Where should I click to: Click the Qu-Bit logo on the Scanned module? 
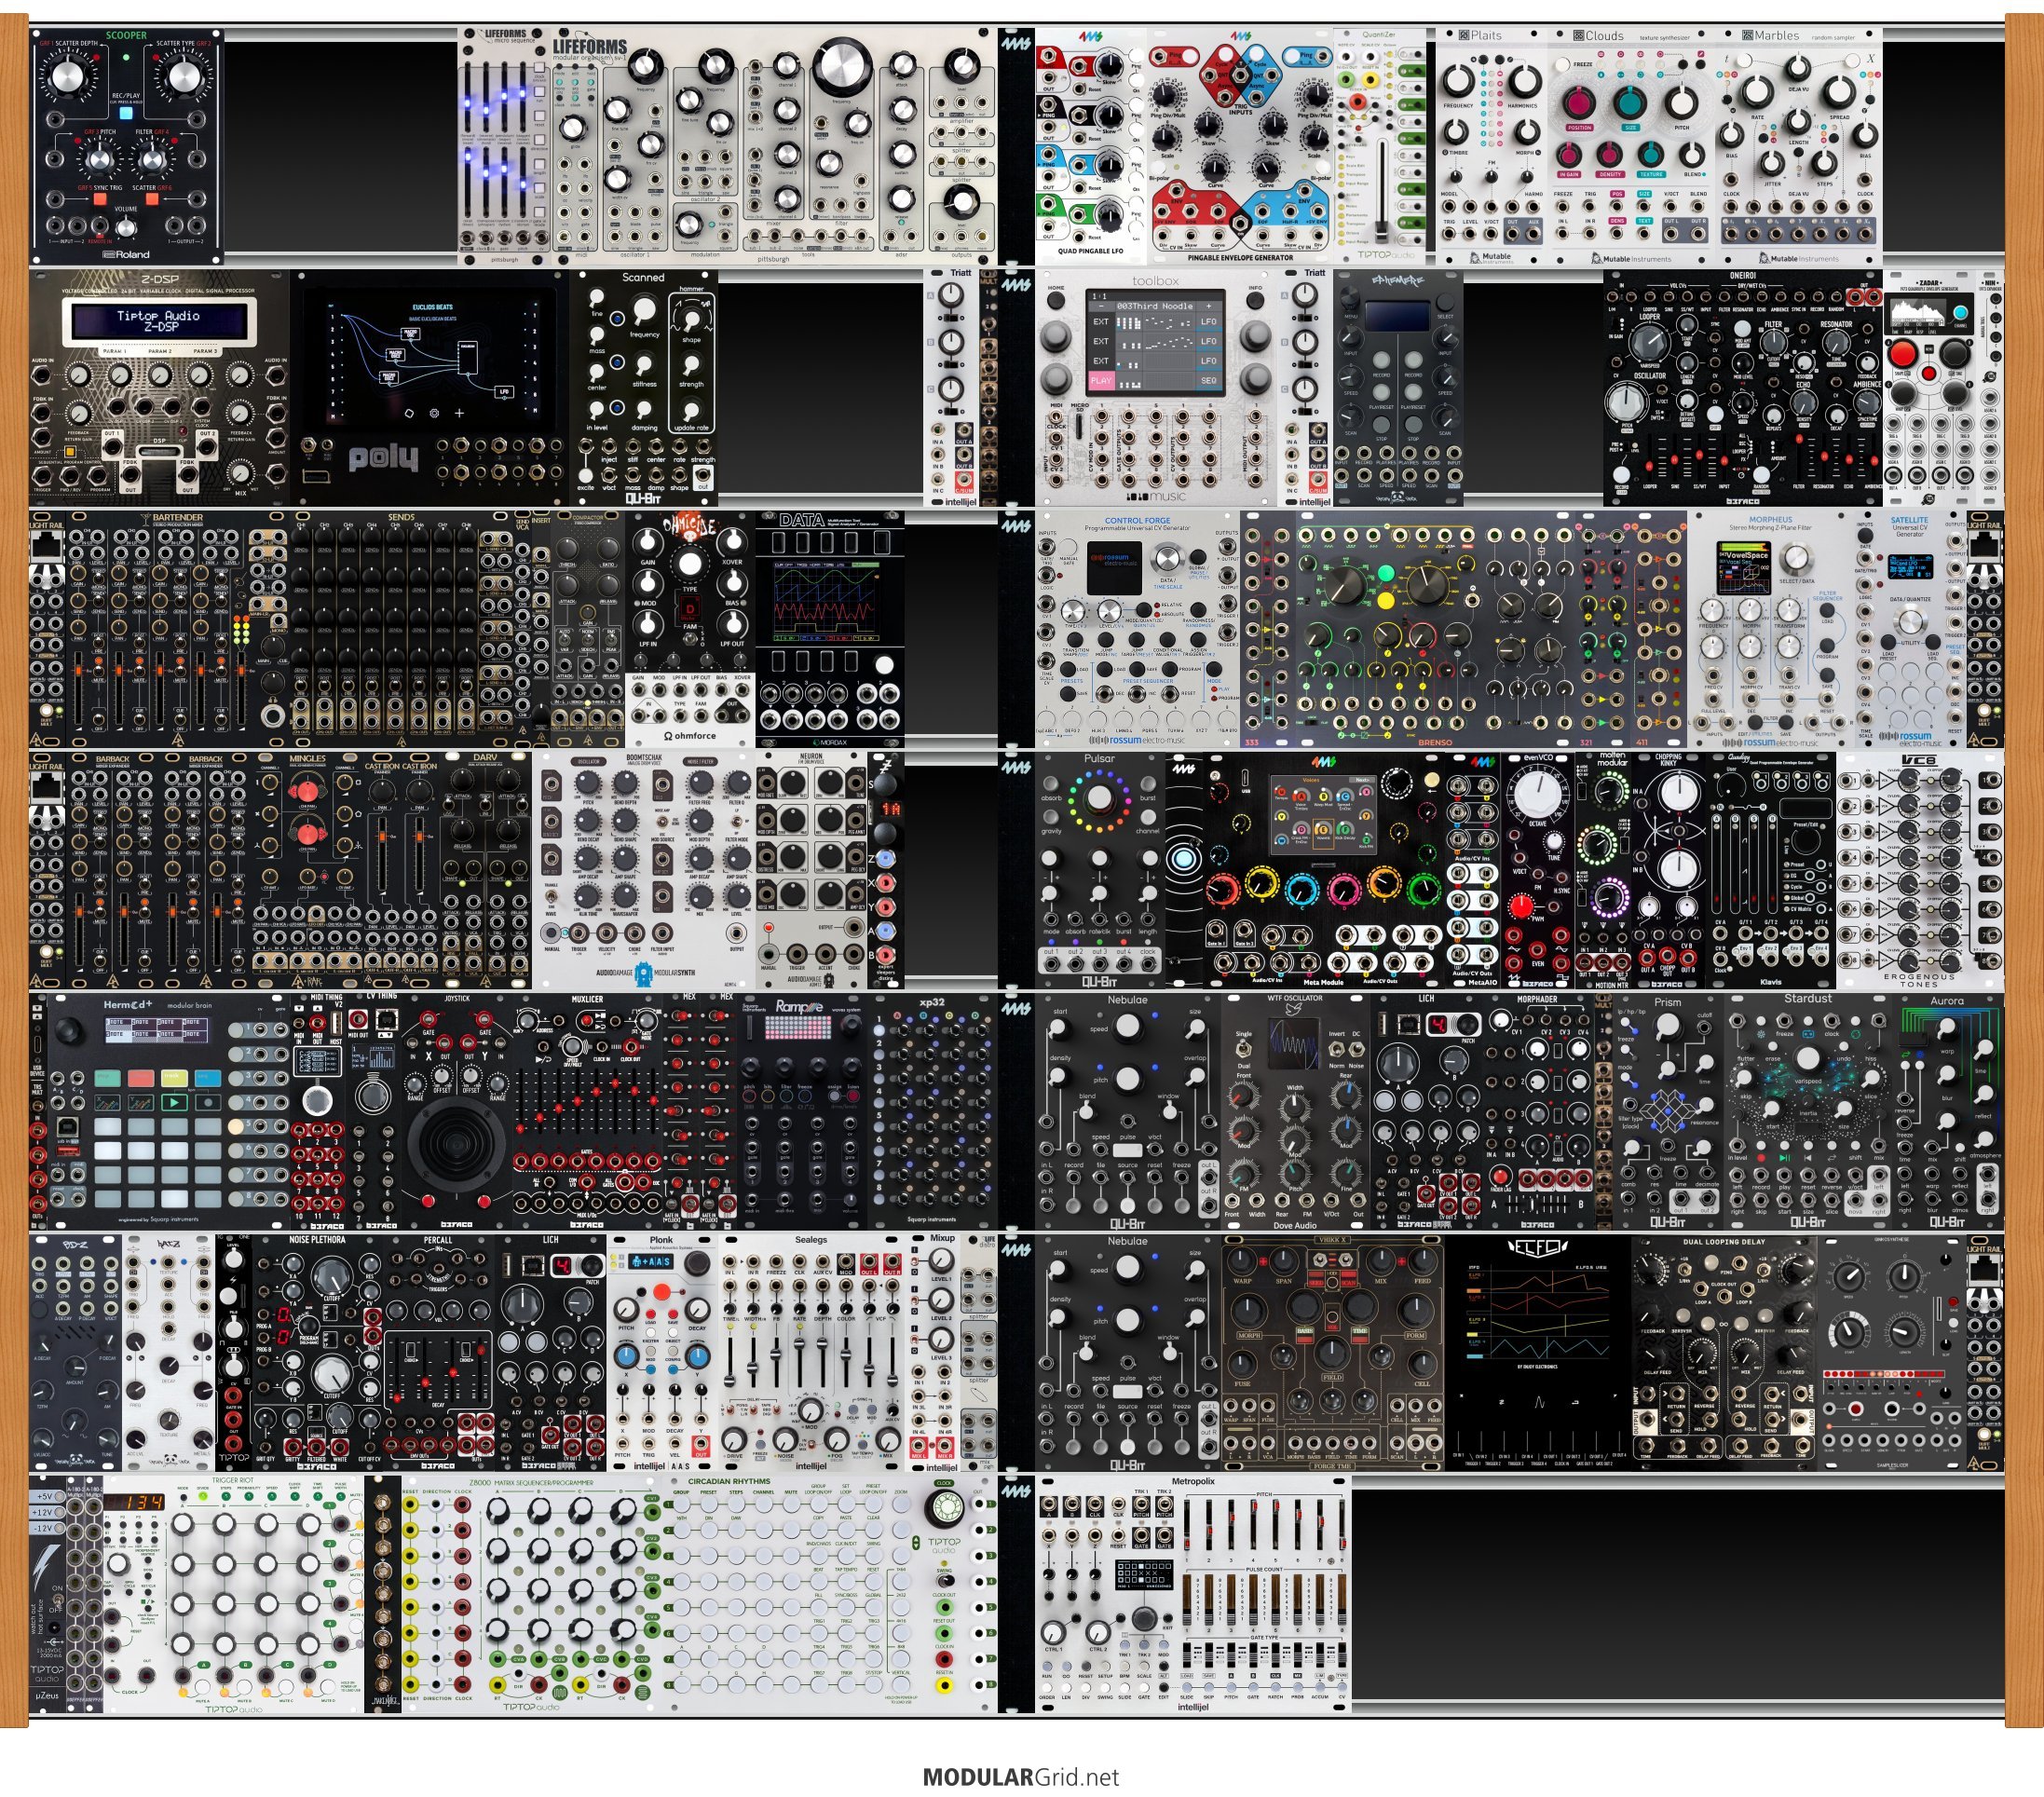click(x=643, y=497)
